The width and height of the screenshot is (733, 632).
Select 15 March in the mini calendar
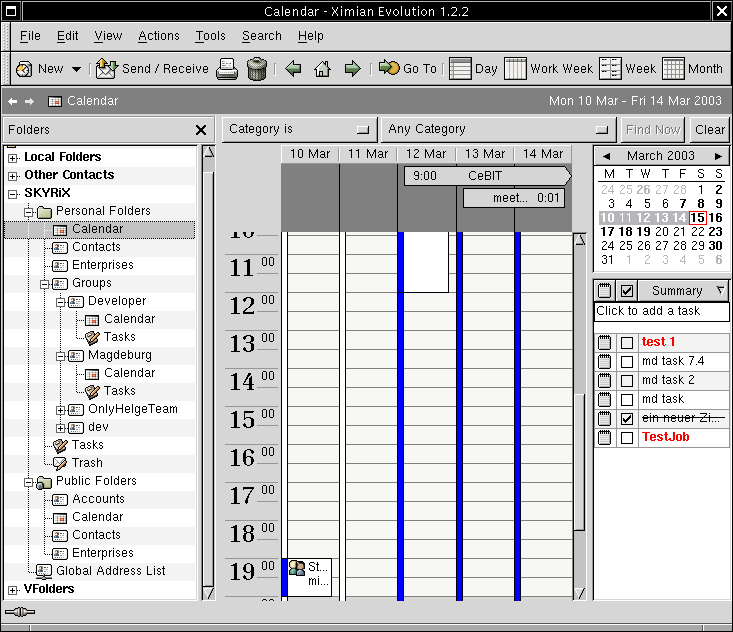coord(697,218)
